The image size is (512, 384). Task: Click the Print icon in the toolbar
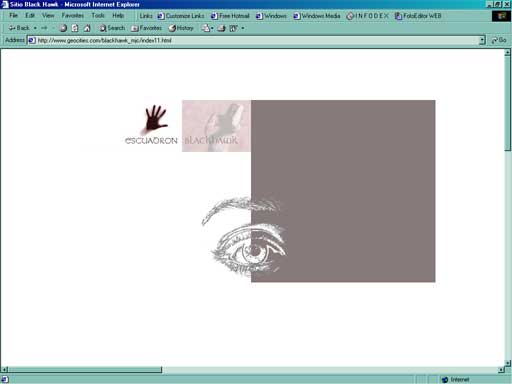point(221,28)
